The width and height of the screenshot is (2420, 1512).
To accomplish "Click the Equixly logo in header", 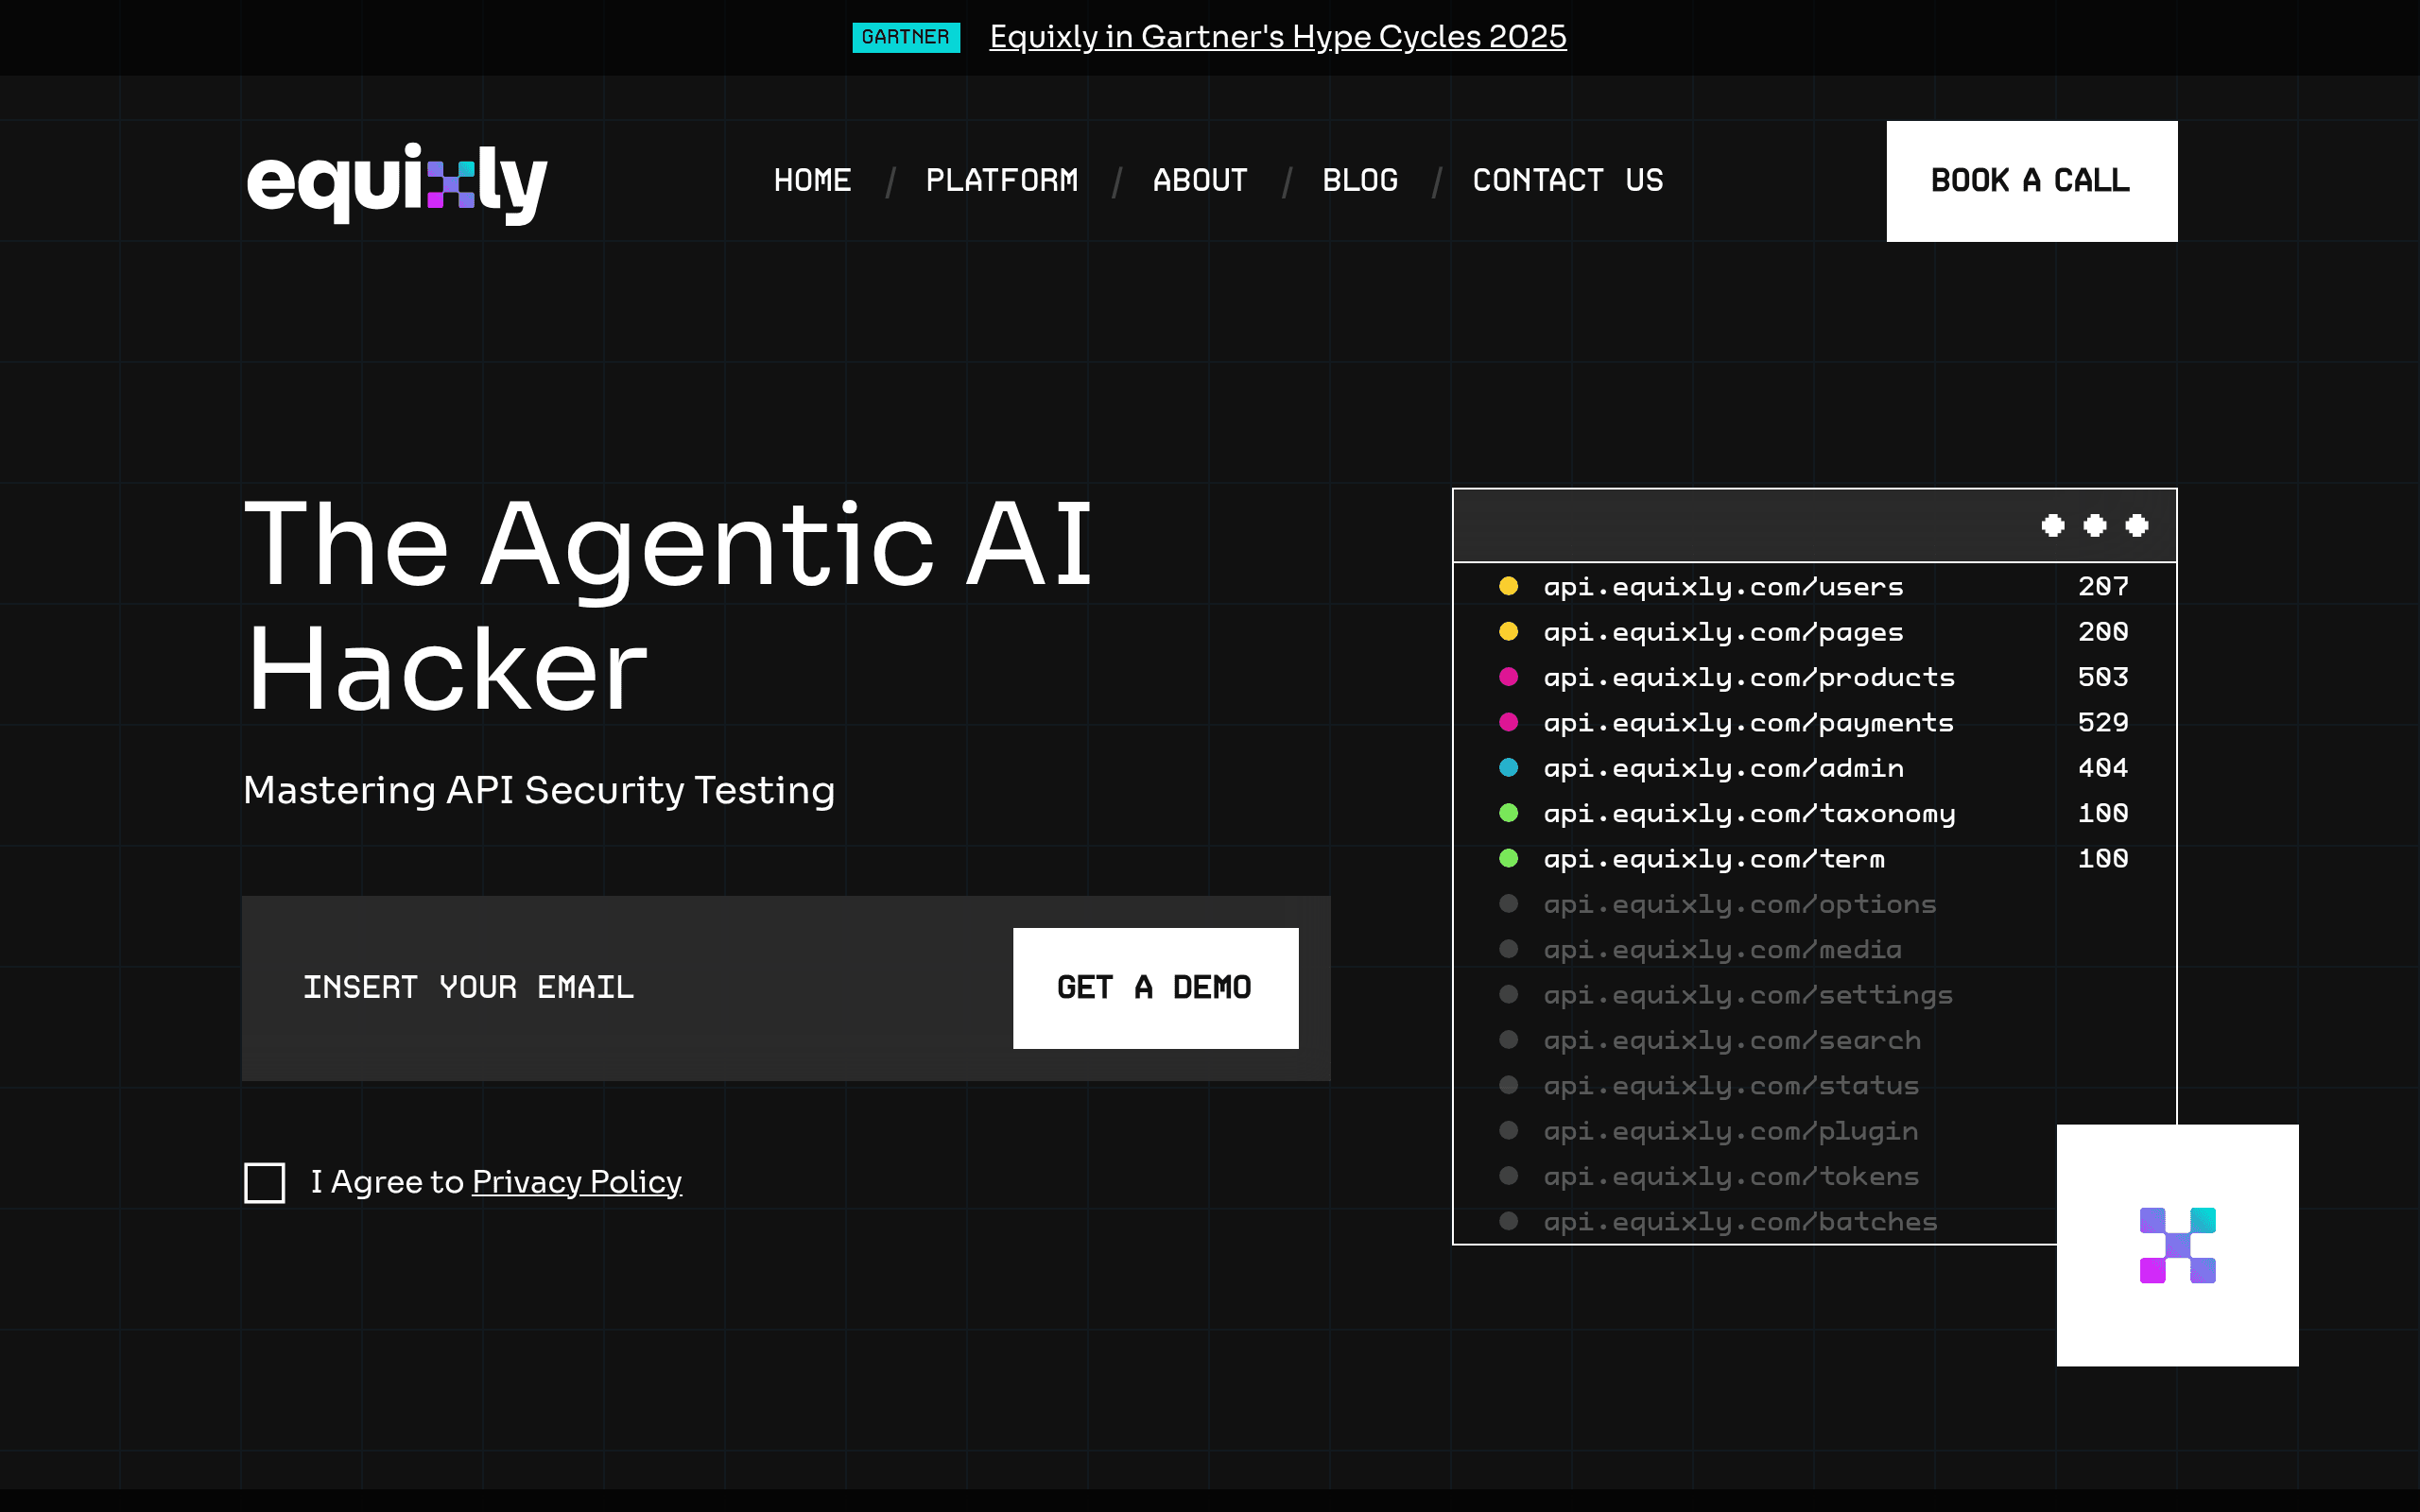I will coord(397,183).
